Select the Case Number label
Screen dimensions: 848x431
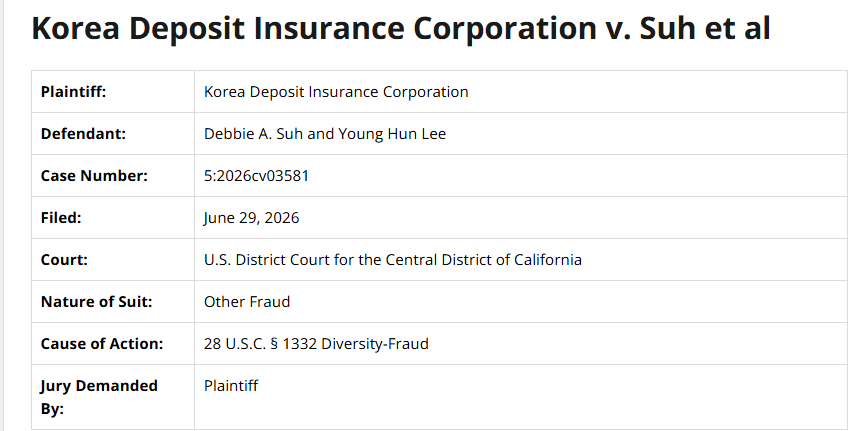click(x=94, y=176)
